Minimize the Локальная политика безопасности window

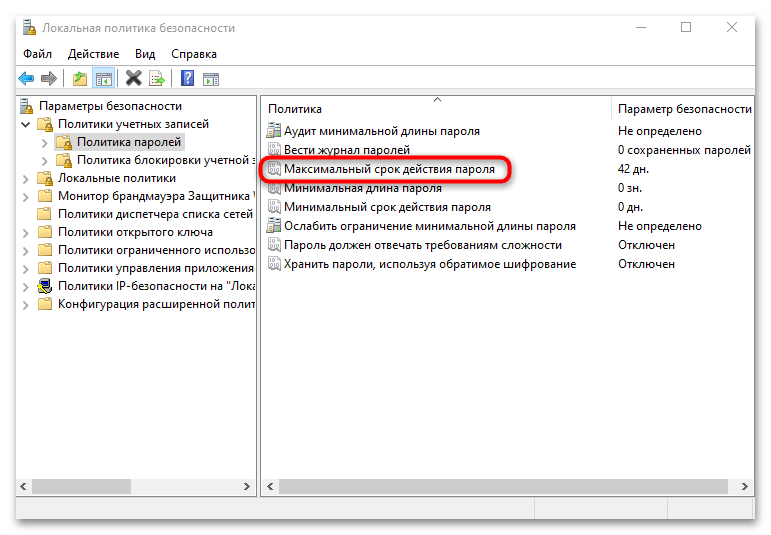coord(641,27)
